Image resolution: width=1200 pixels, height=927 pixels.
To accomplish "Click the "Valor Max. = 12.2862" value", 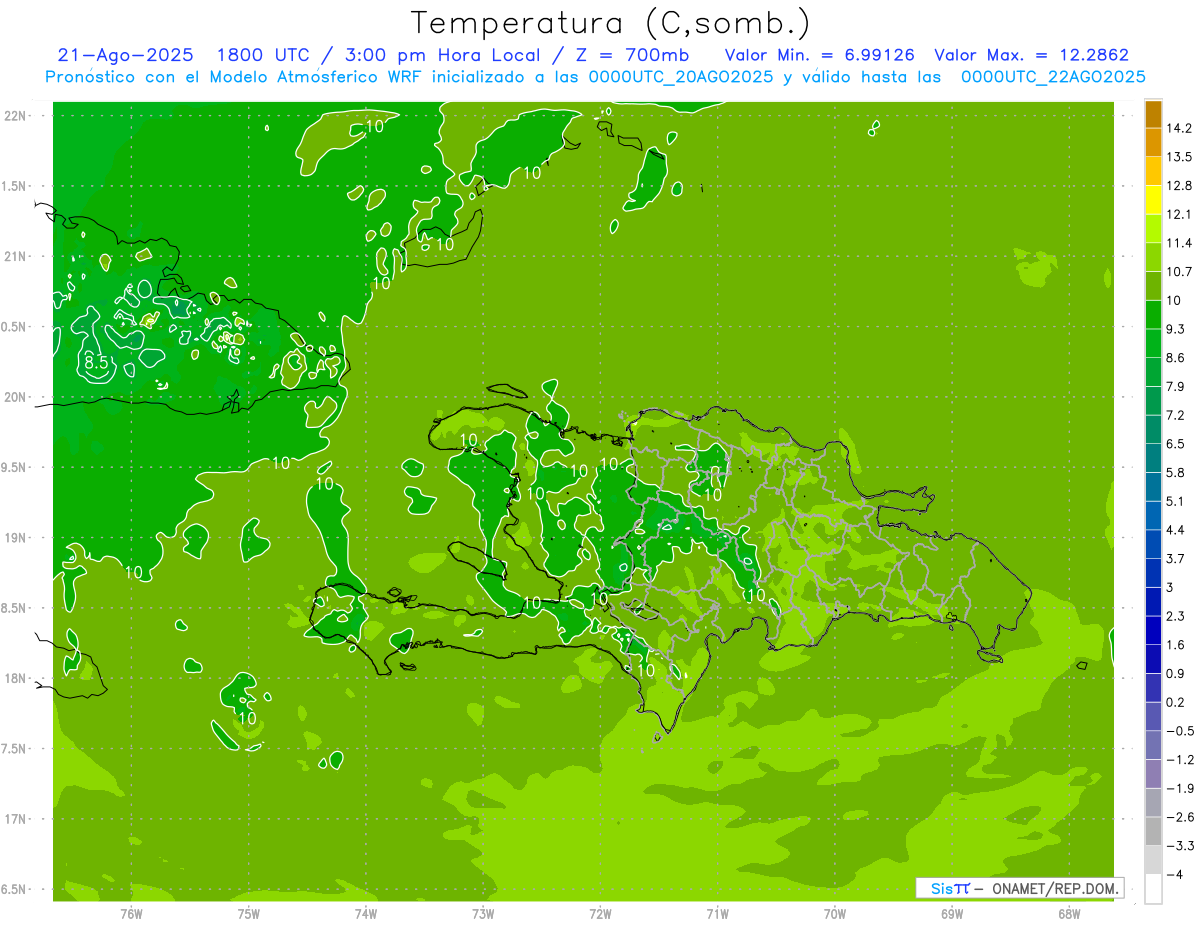I will click(x=1031, y=55).
